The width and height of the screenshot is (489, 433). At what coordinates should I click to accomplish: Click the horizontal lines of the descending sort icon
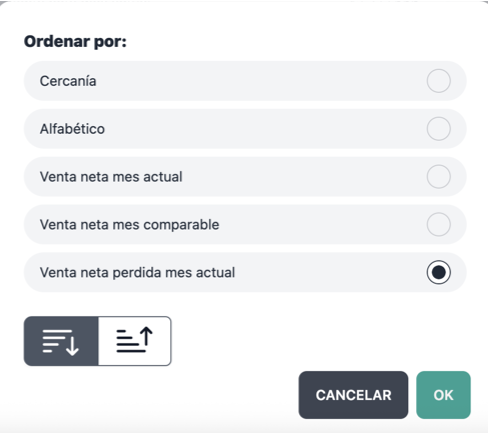(55, 341)
